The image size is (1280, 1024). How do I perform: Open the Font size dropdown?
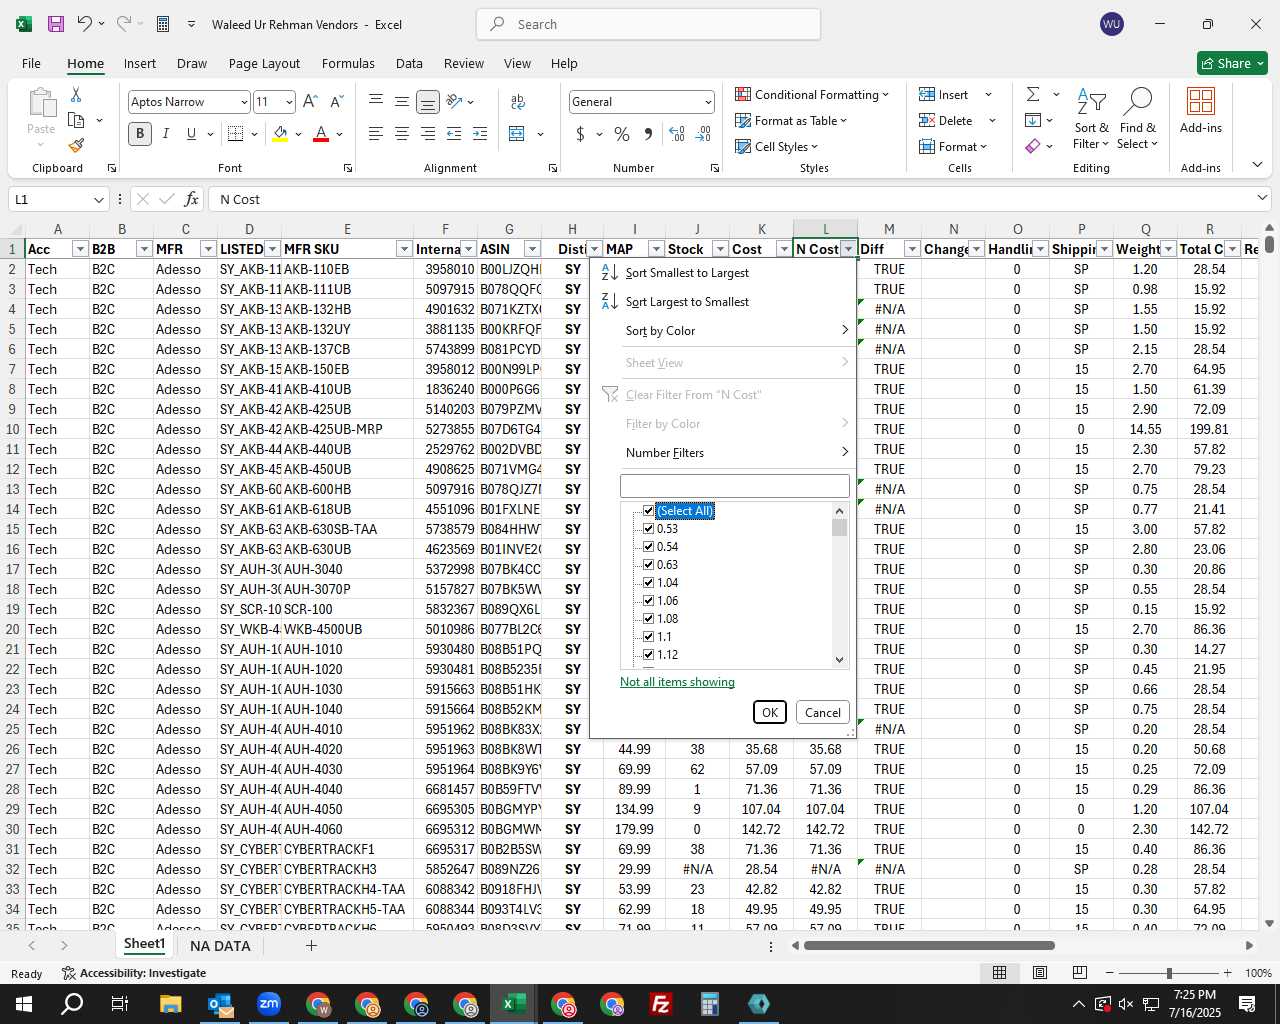click(x=289, y=102)
